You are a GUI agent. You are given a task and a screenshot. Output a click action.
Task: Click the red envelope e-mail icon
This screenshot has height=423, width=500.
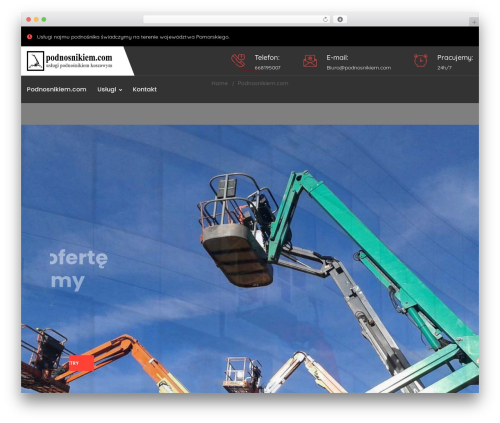pos(310,61)
